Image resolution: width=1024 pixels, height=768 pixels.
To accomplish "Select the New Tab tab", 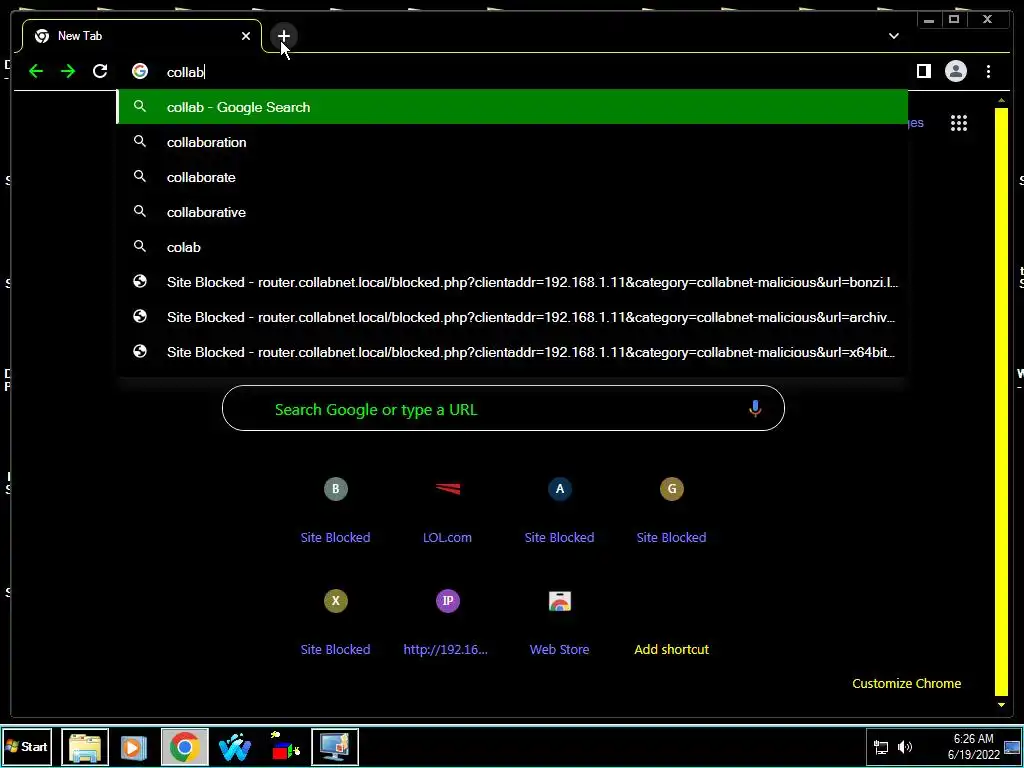I will pos(142,36).
